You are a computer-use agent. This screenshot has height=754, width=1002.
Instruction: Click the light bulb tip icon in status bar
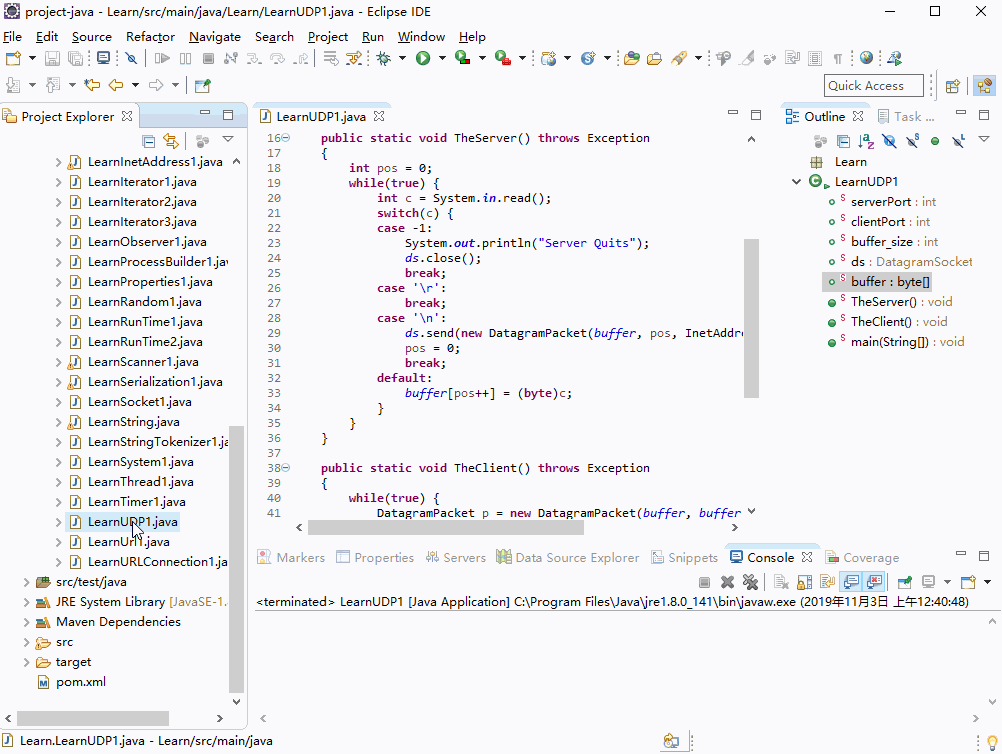coord(992,742)
